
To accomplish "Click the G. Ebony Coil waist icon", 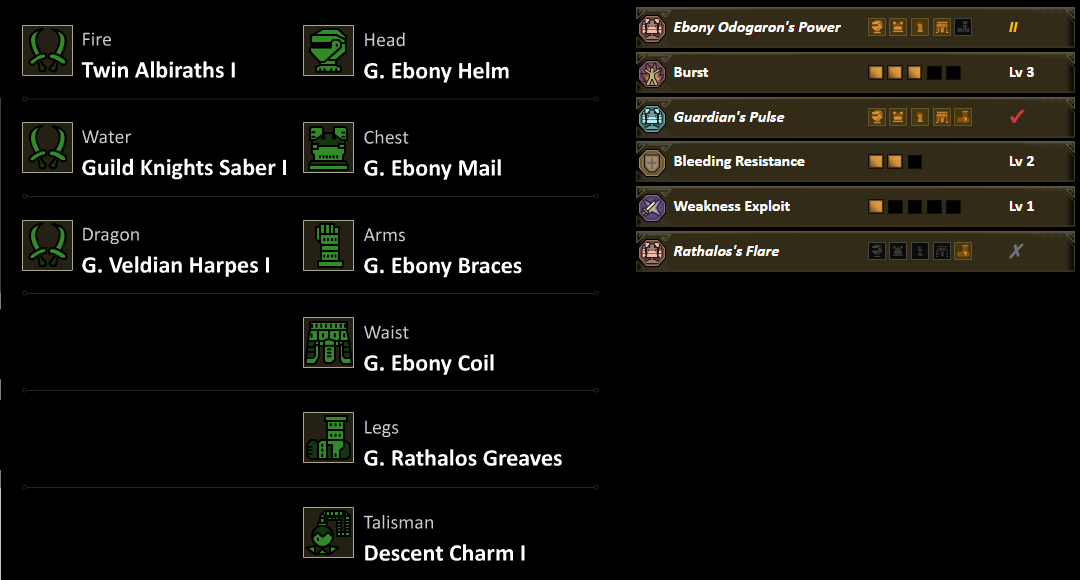I will (x=328, y=343).
